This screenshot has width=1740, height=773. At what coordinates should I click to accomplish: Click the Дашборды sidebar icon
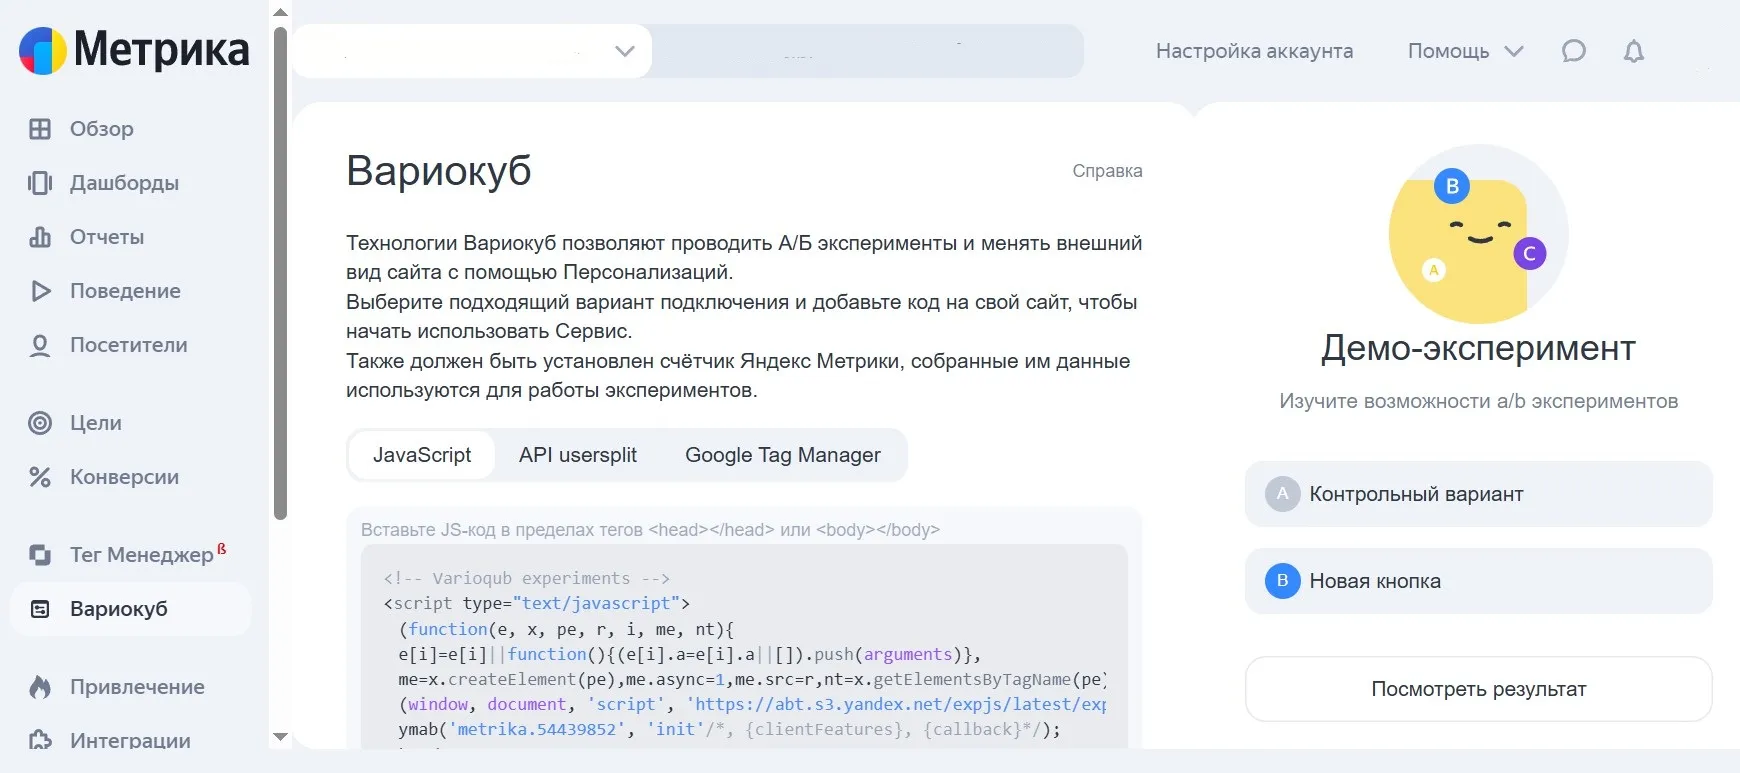coord(40,183)
